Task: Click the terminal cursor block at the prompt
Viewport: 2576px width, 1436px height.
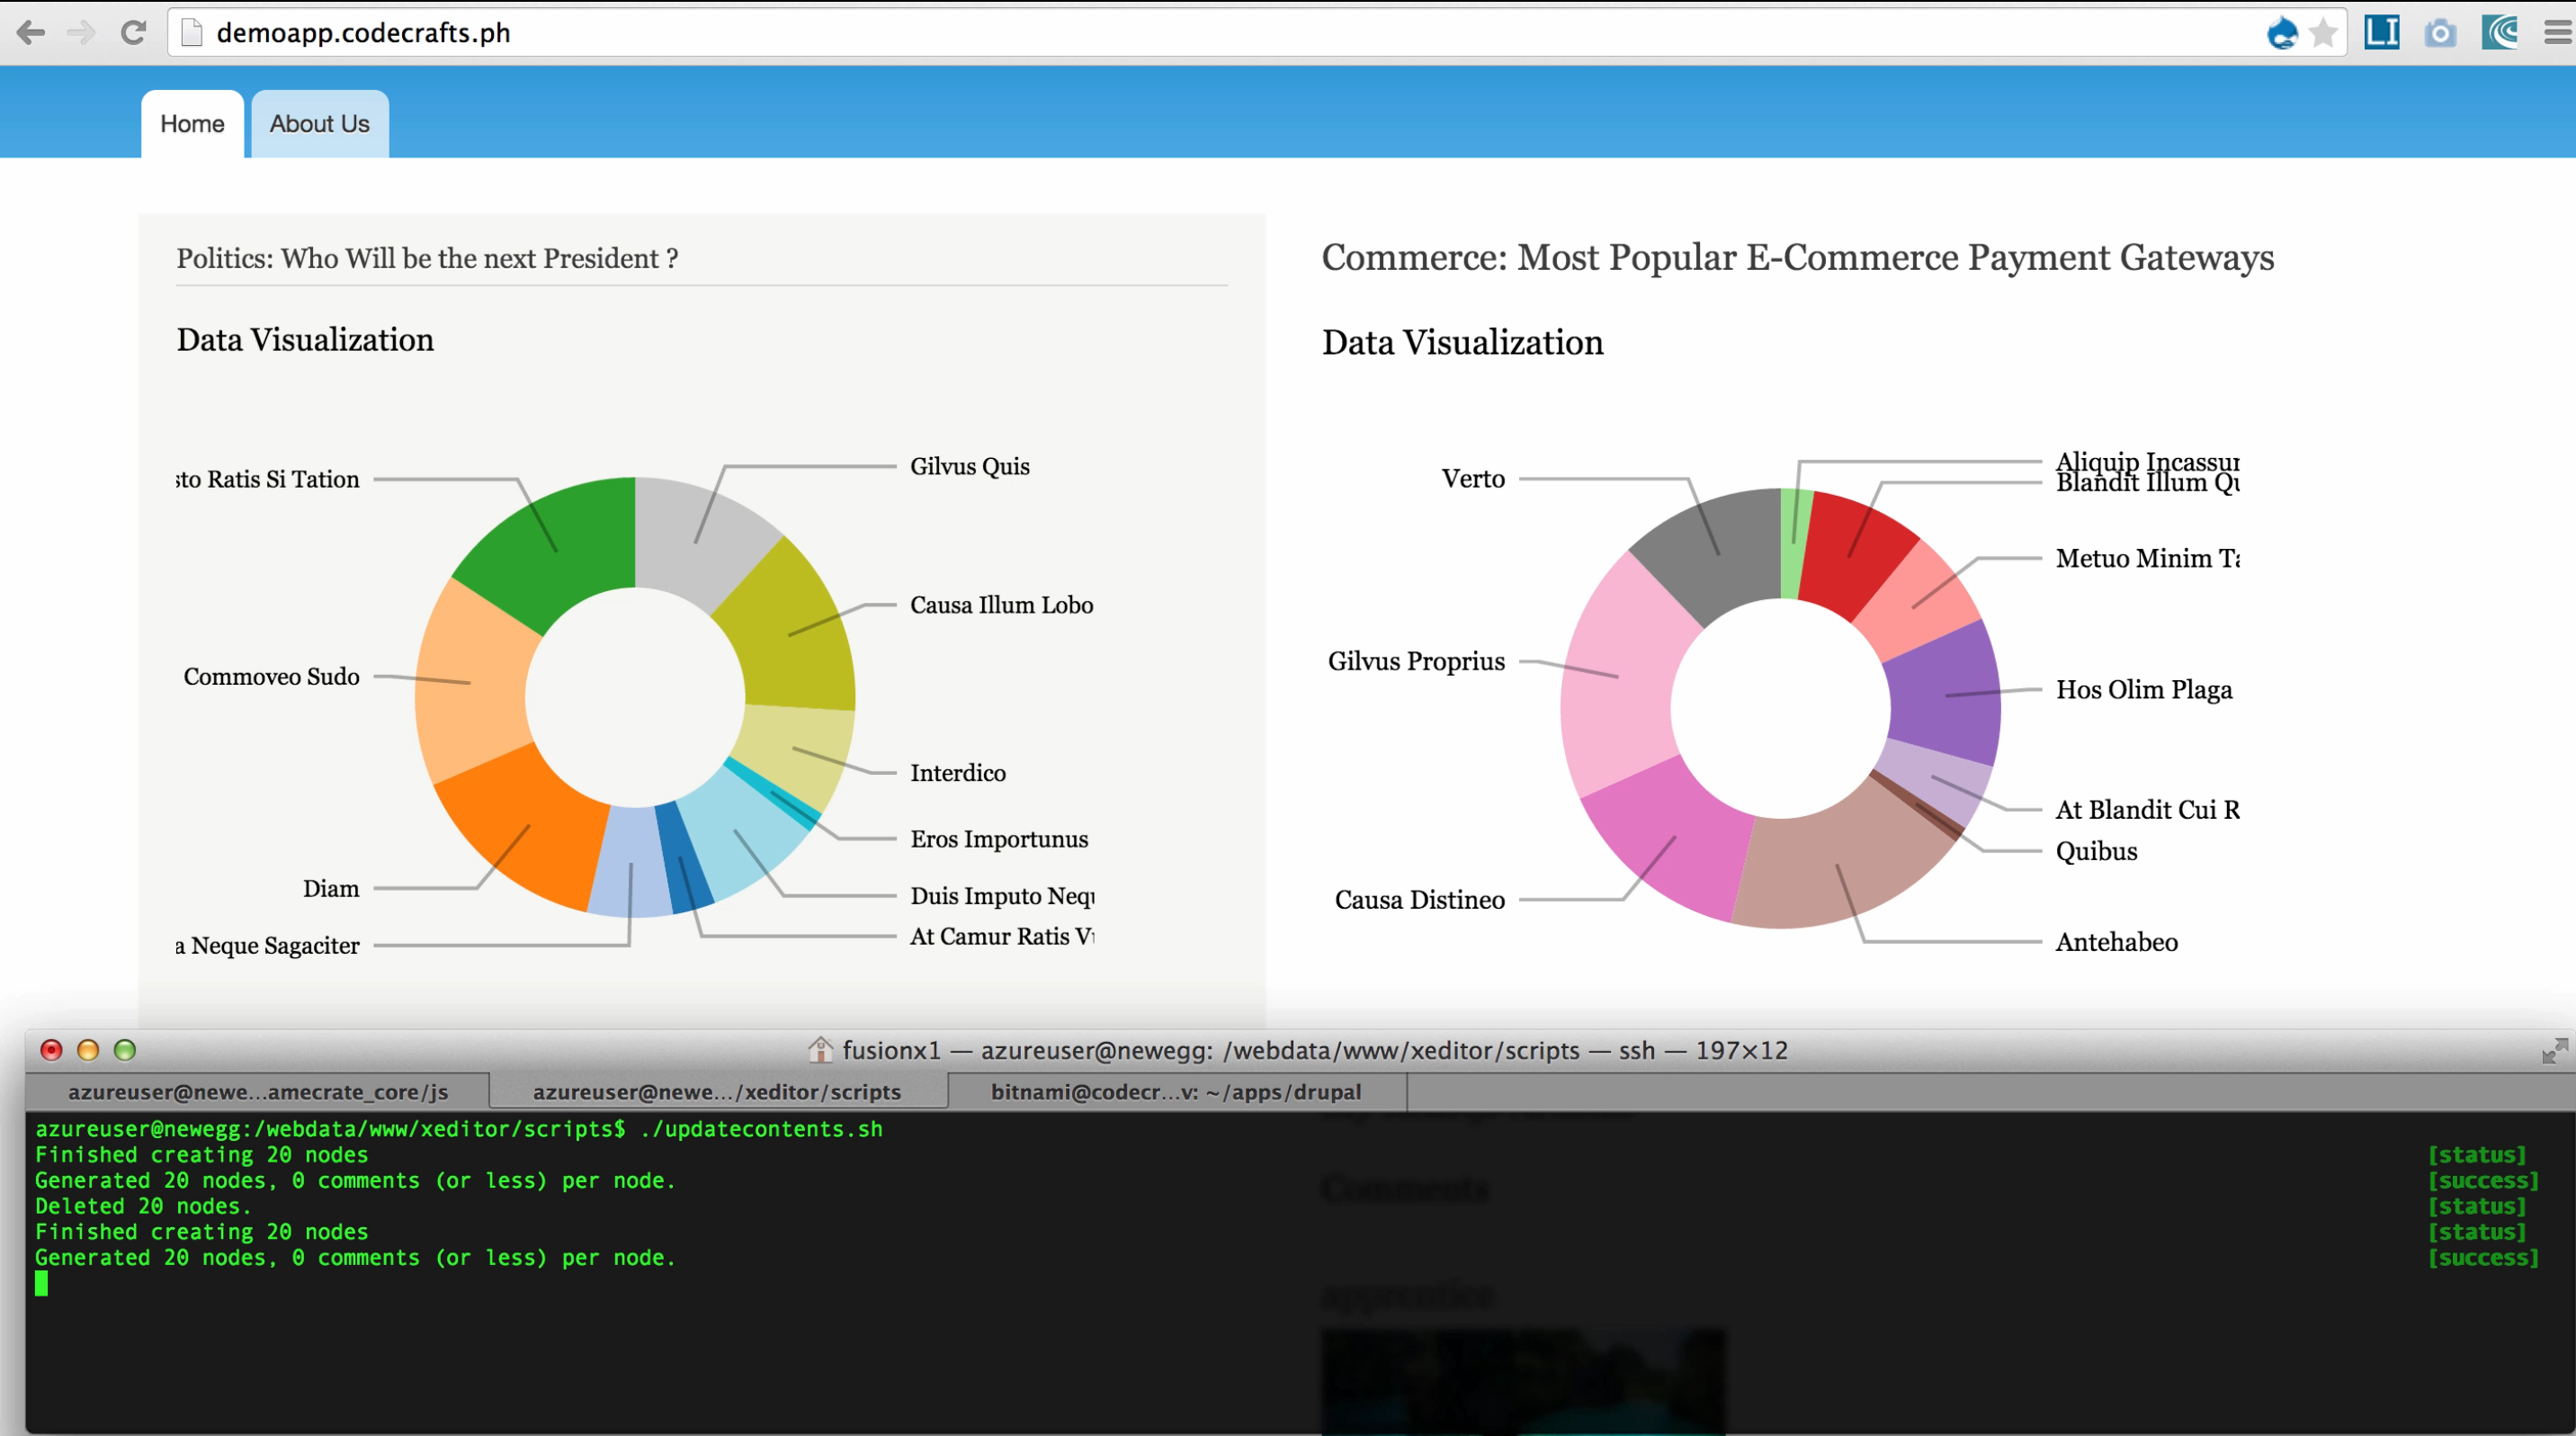Action: coord(41,1283)
